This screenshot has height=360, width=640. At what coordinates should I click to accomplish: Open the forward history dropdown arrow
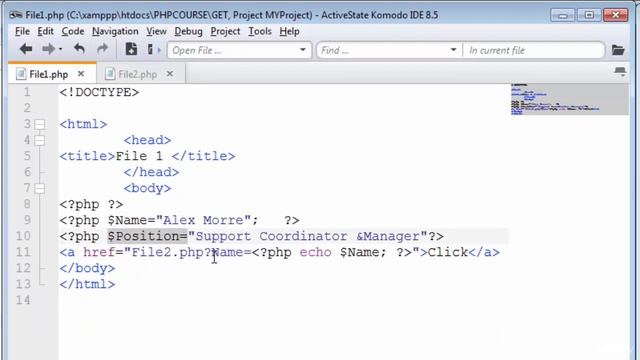[x=60, y=49]
